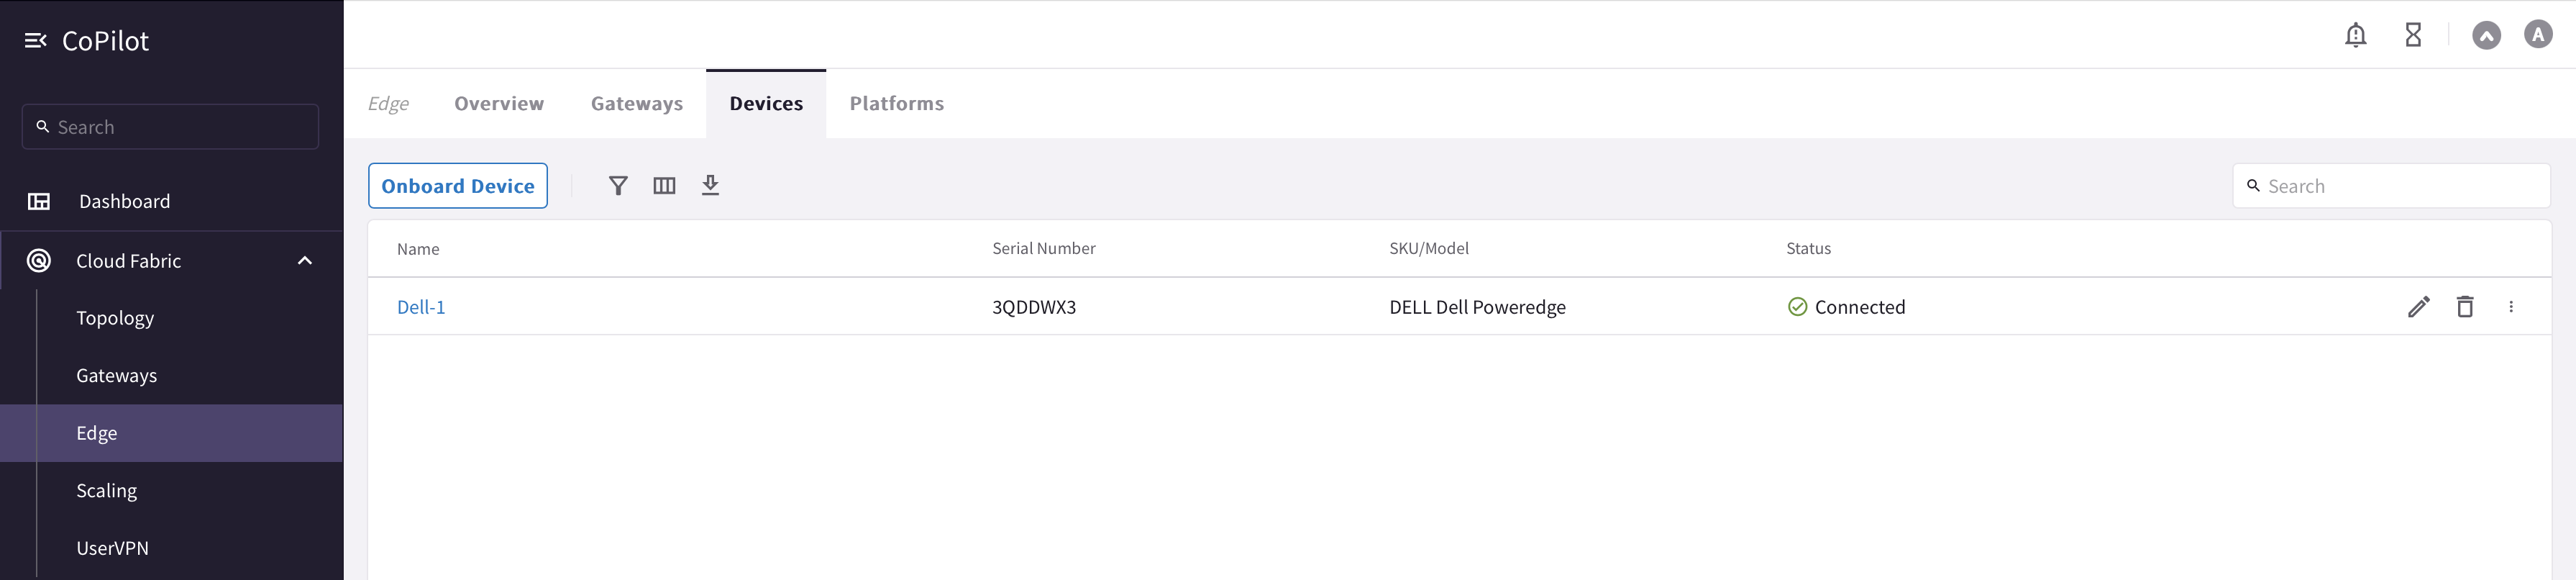The height and width of the screenshot is (580, 2576).
Task: Click the column visibility icon in the toolbar
Action: click(x=664, y=186)
